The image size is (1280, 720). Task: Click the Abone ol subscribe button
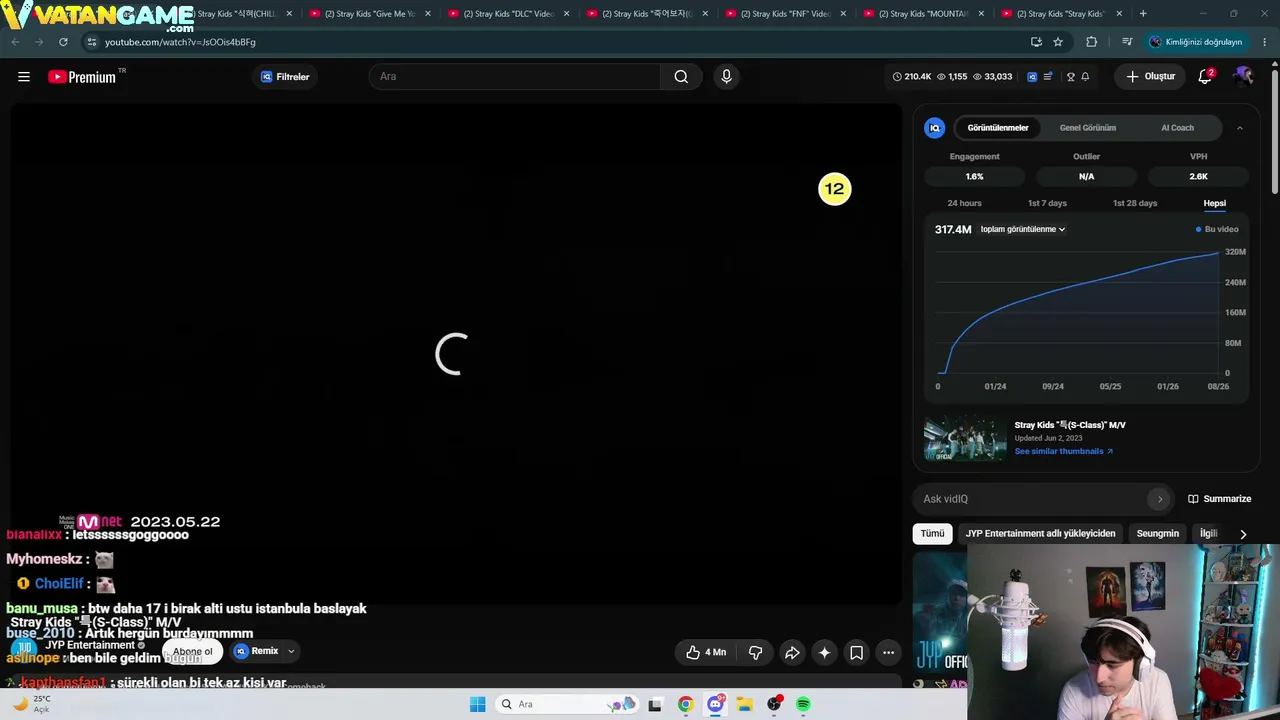point(192,651)
